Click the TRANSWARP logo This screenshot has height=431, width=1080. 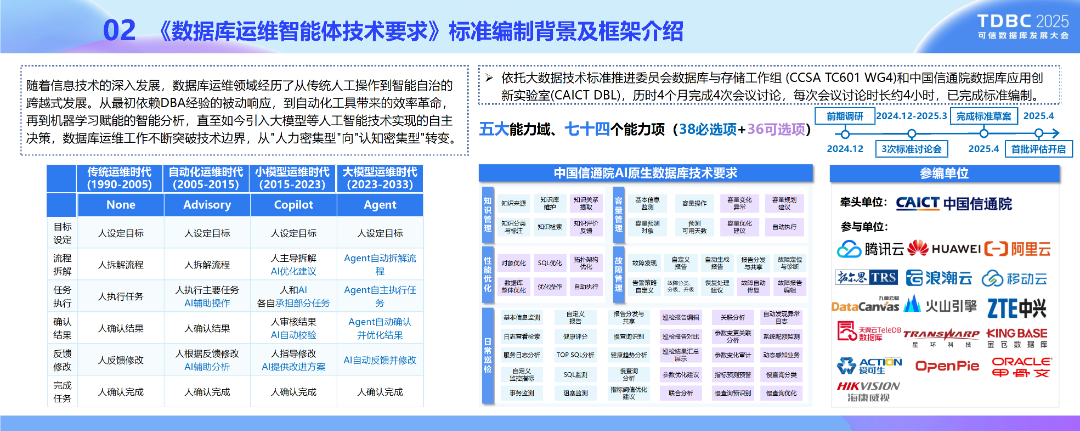pos(941,337)
